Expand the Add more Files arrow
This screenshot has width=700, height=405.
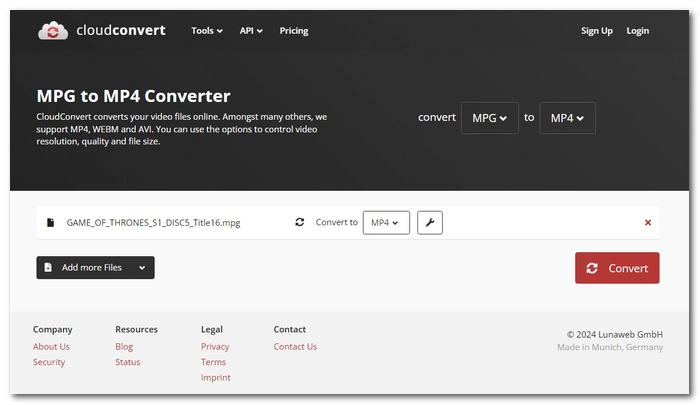click(142, 267)
